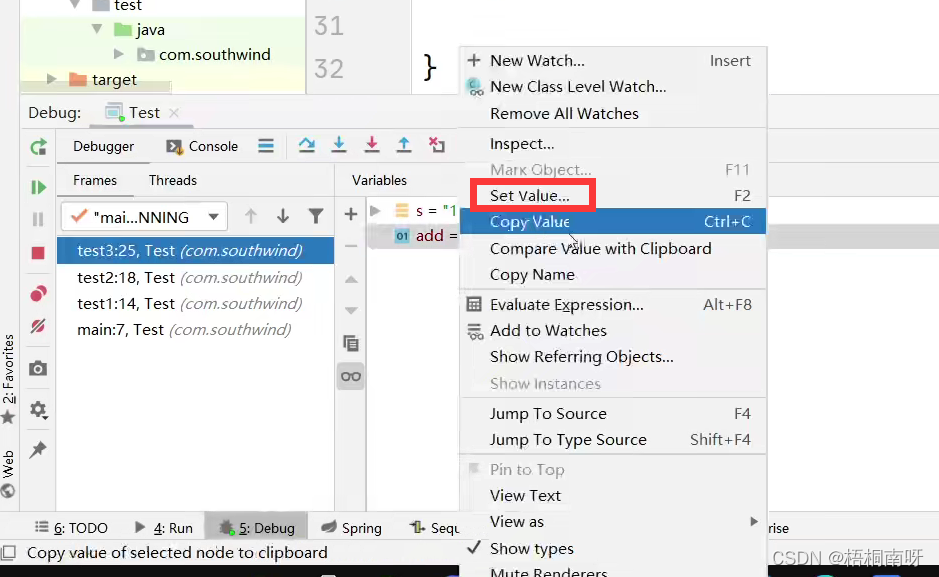
Task: Click the Pin tab icon
Action: click(x=38, y=449)
